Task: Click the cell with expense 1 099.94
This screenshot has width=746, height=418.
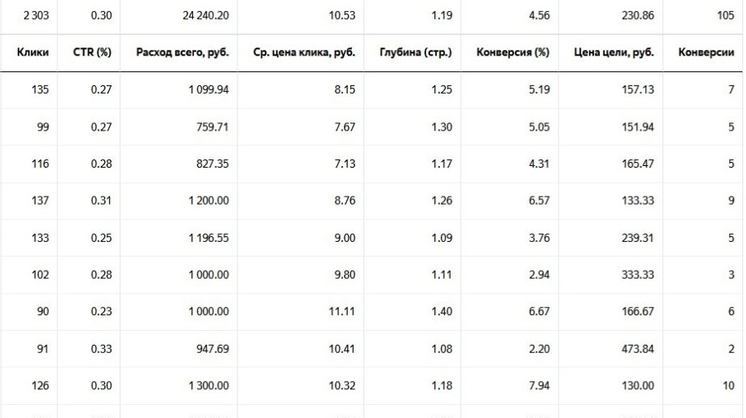Action: [209, 90]
